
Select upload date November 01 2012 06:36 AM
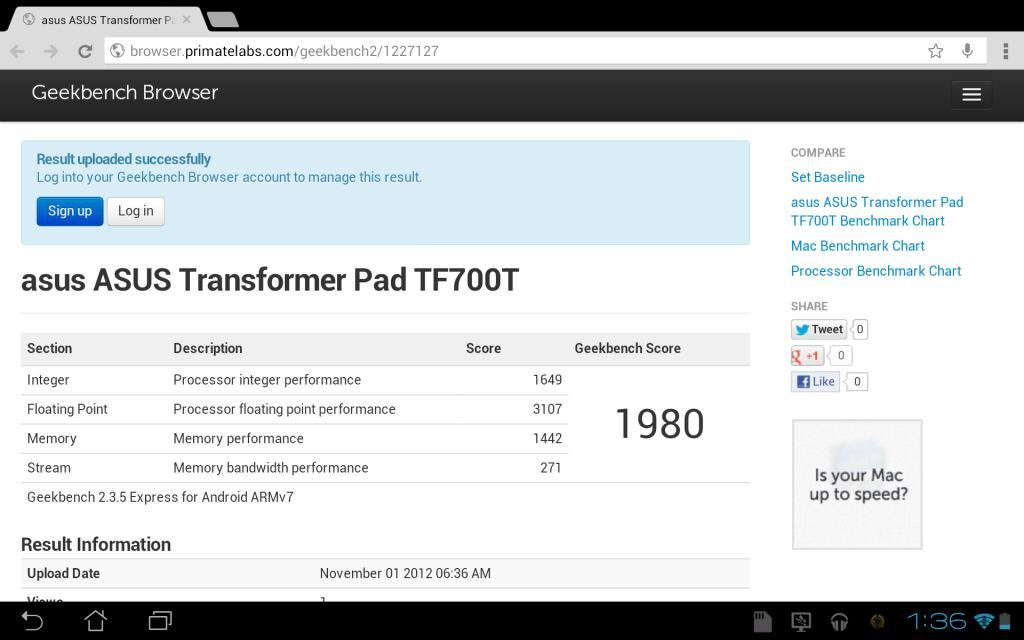coord(405,573)
